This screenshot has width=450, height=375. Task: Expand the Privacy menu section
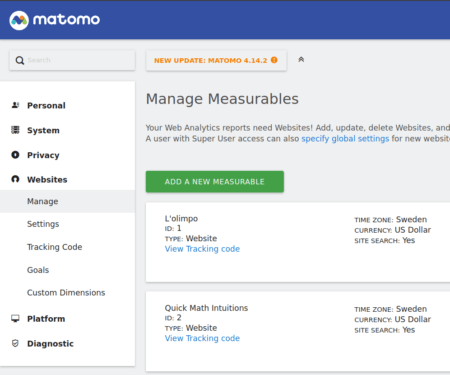(43, 155)
